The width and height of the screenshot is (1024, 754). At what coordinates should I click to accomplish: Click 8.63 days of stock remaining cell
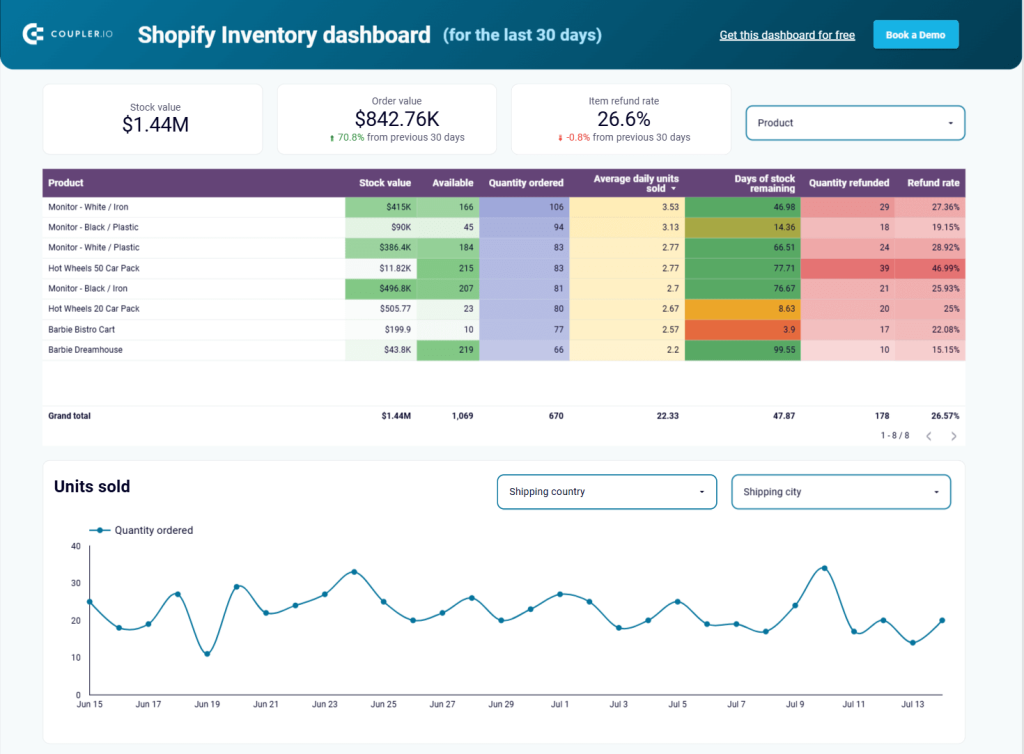tap(743, 309)
